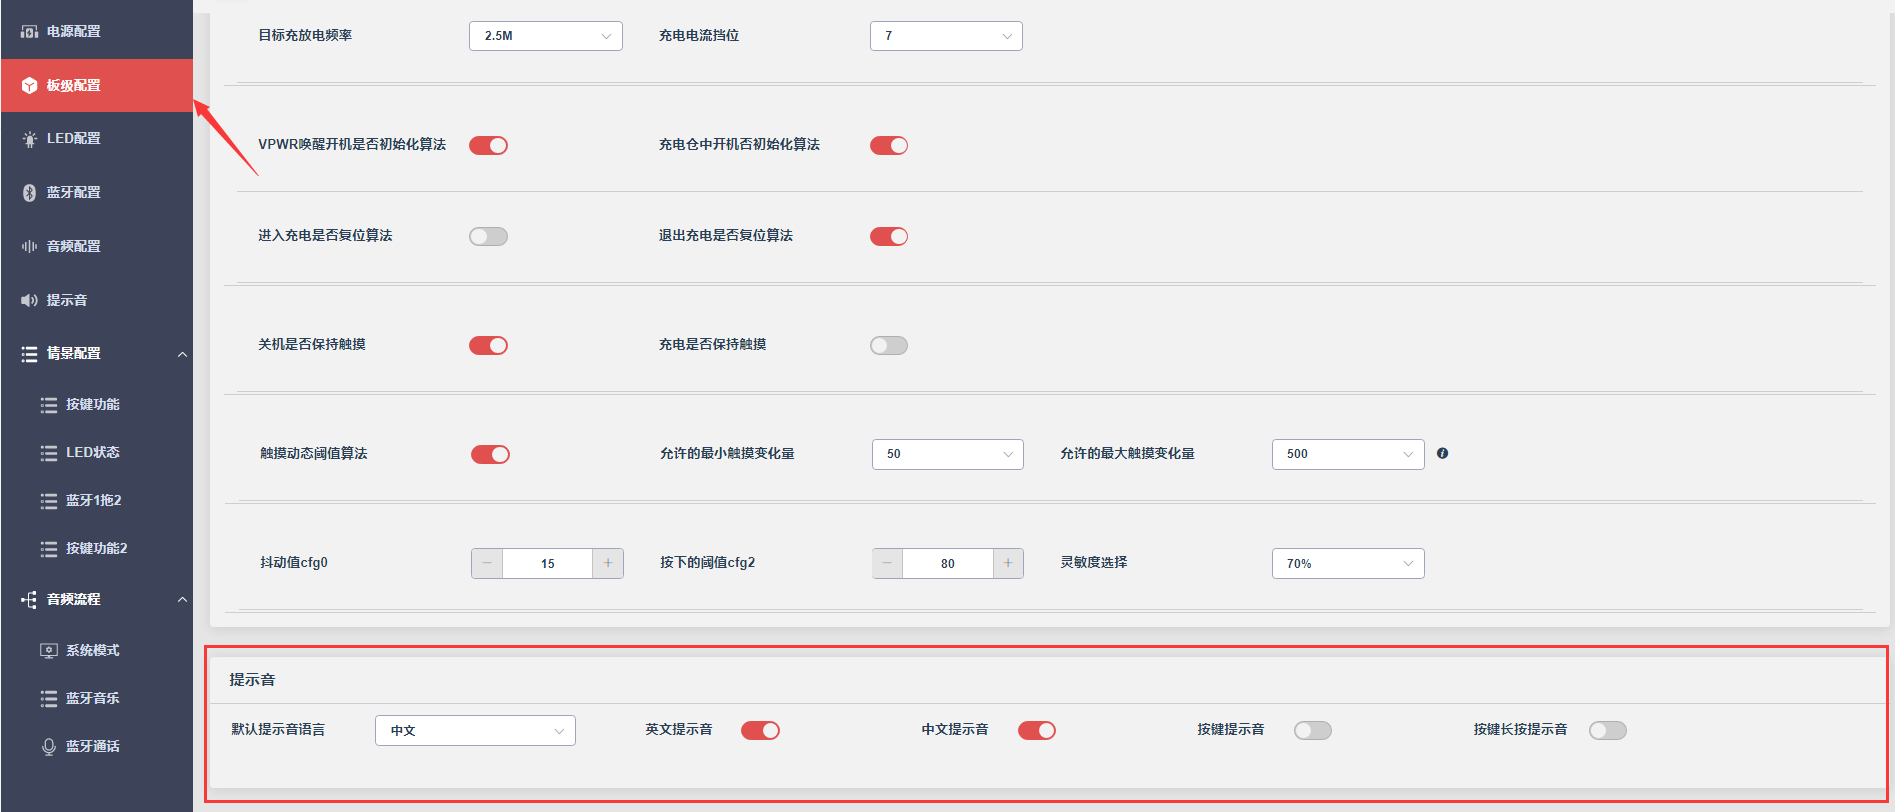The image size is (1895, 812).
Task: Click the 蓝牙1拖2 list icon
Action: [x=49, y=501]
